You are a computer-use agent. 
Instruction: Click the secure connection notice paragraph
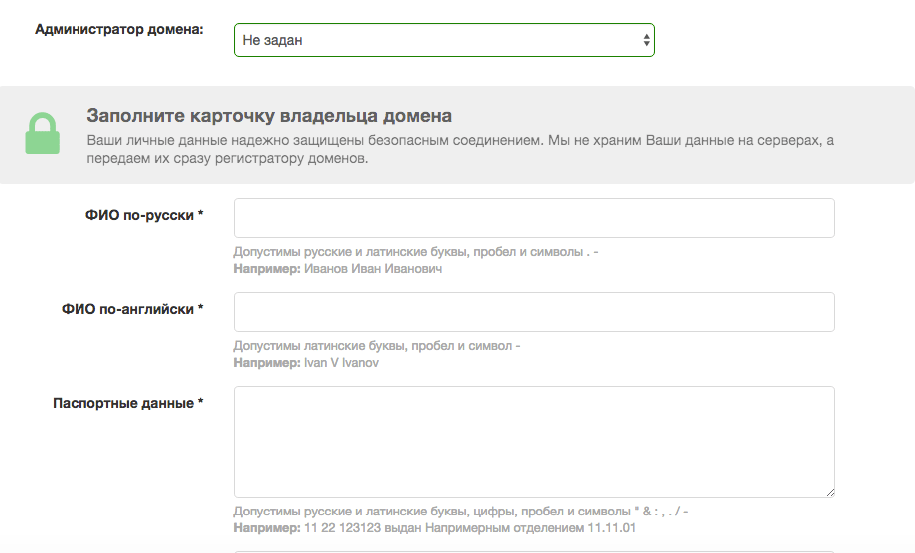click(460, 149)
